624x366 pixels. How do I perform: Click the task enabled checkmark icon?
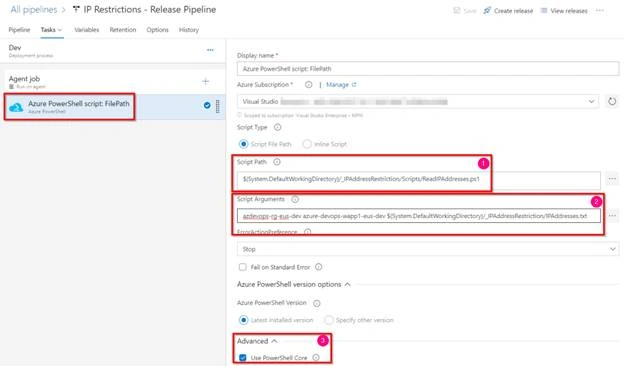[x=207, y=105]
